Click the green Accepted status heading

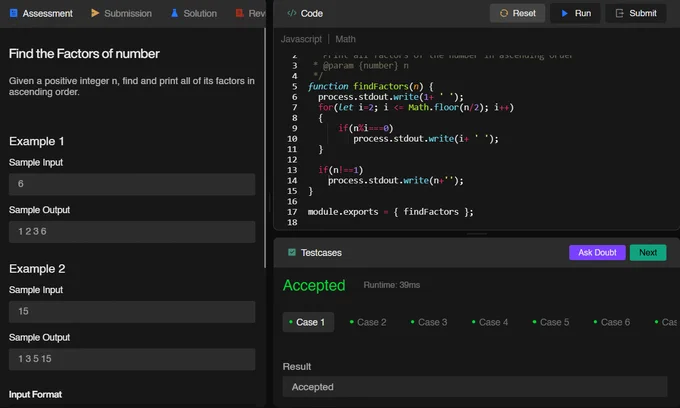point(314,285)
